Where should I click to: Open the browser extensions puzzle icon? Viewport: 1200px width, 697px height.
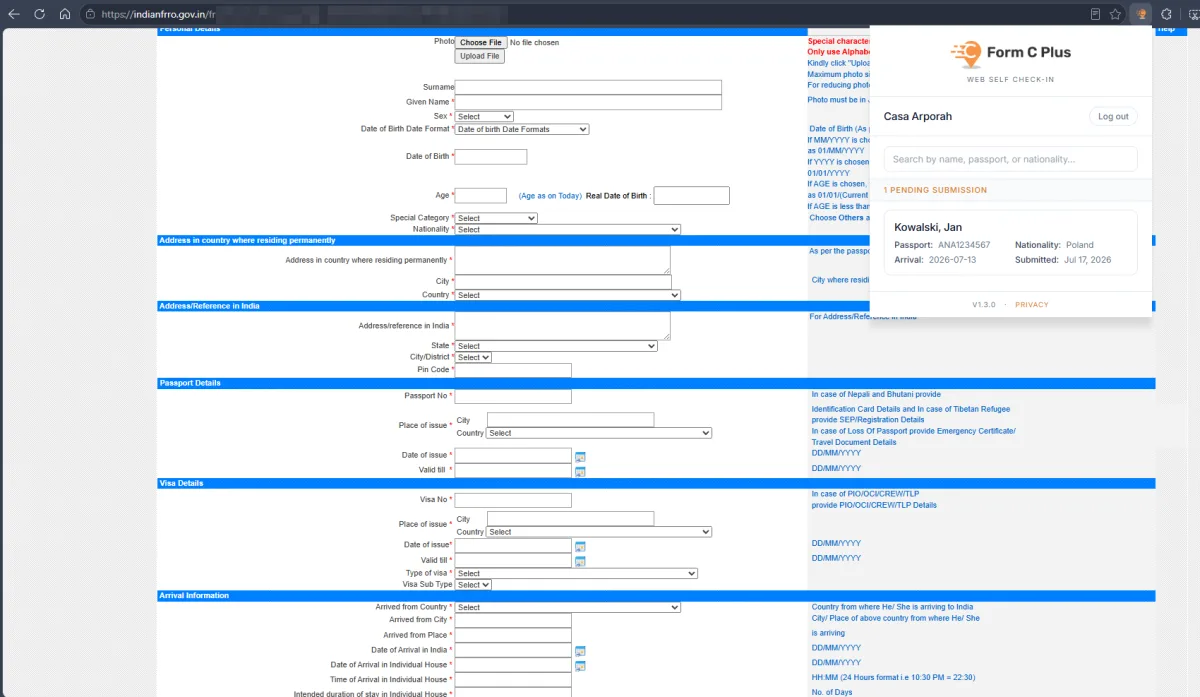point(1166,14)
